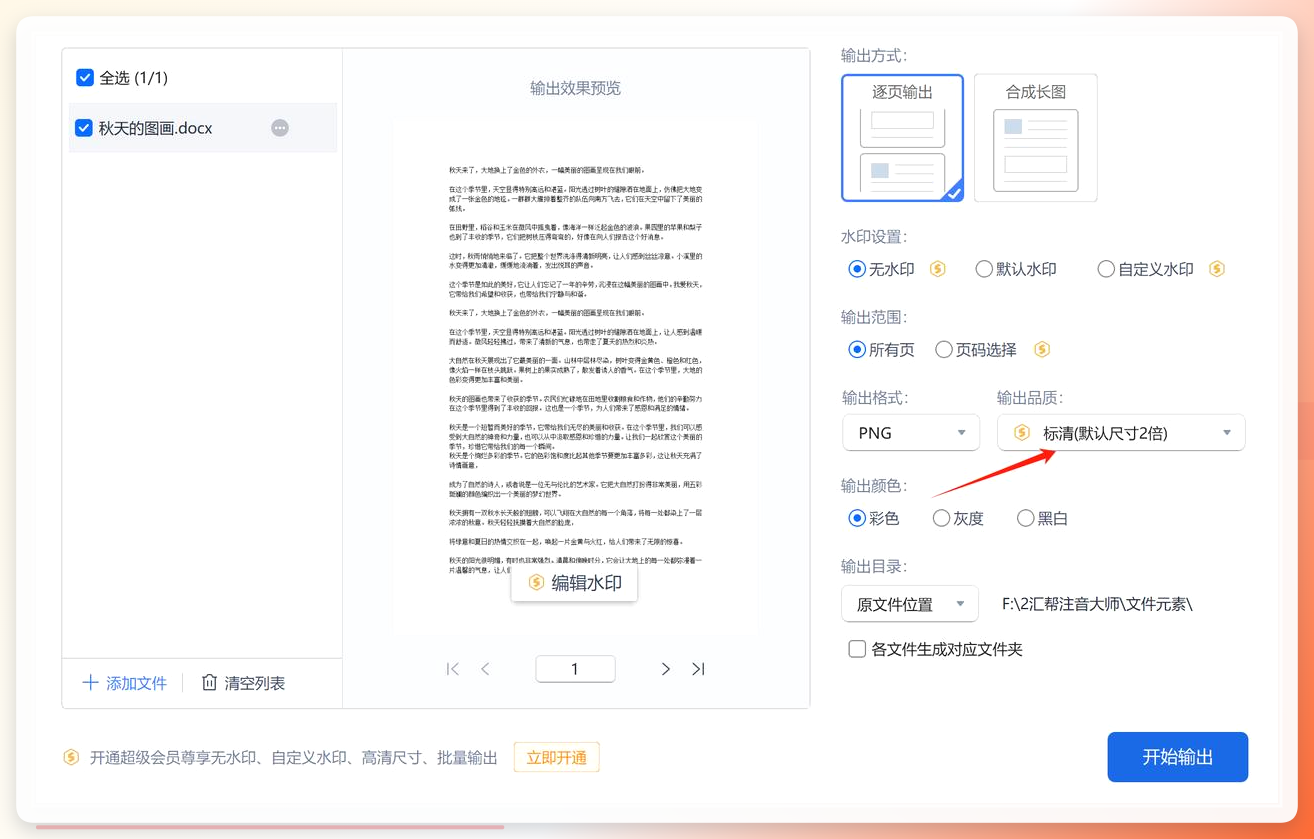The image size is (1314, 839).
Task: Select the 黑白 output color radio
Action: tap(1025, 518)
